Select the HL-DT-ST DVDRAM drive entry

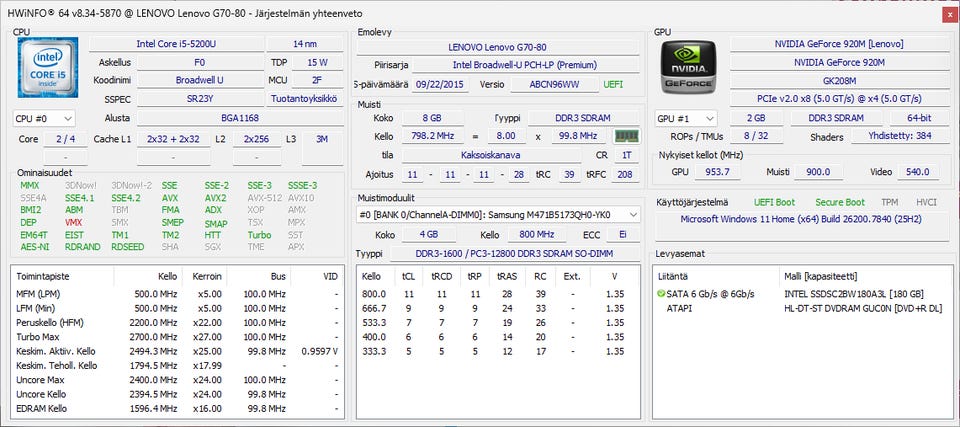[862, 308]
